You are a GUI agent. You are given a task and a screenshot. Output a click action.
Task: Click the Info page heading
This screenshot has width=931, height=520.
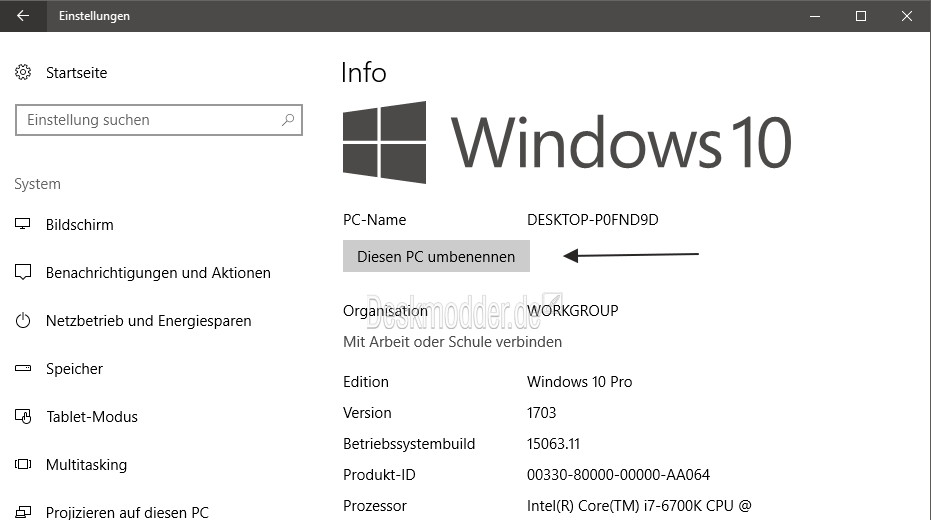click(364, 73)
